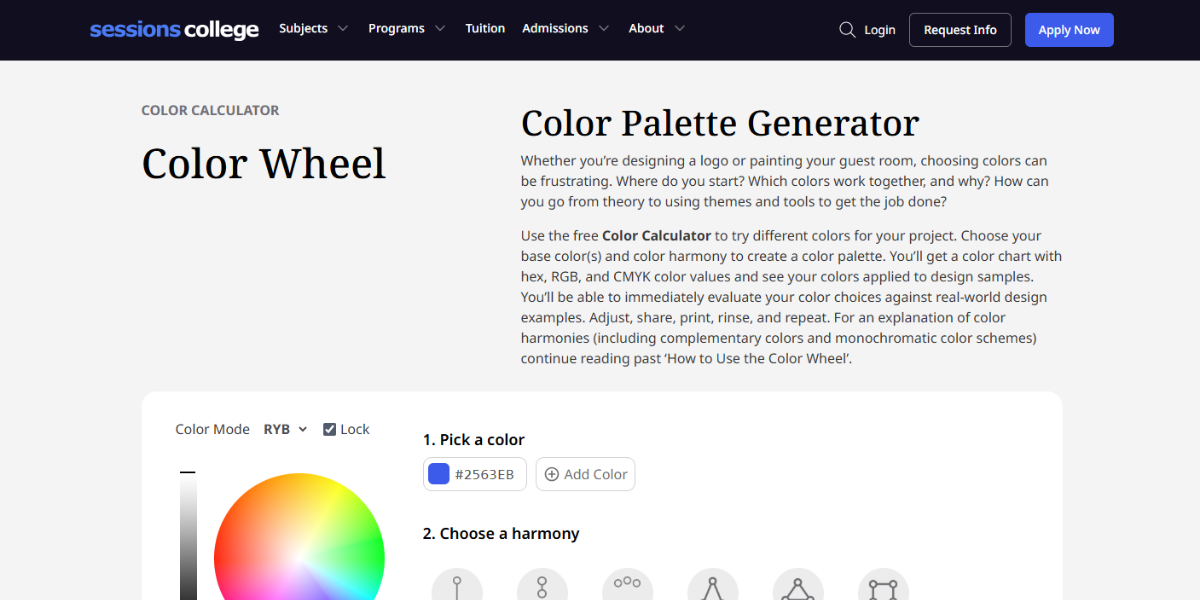Click the Add Color button
The image size is (1200, 600).
coord(585,473)
